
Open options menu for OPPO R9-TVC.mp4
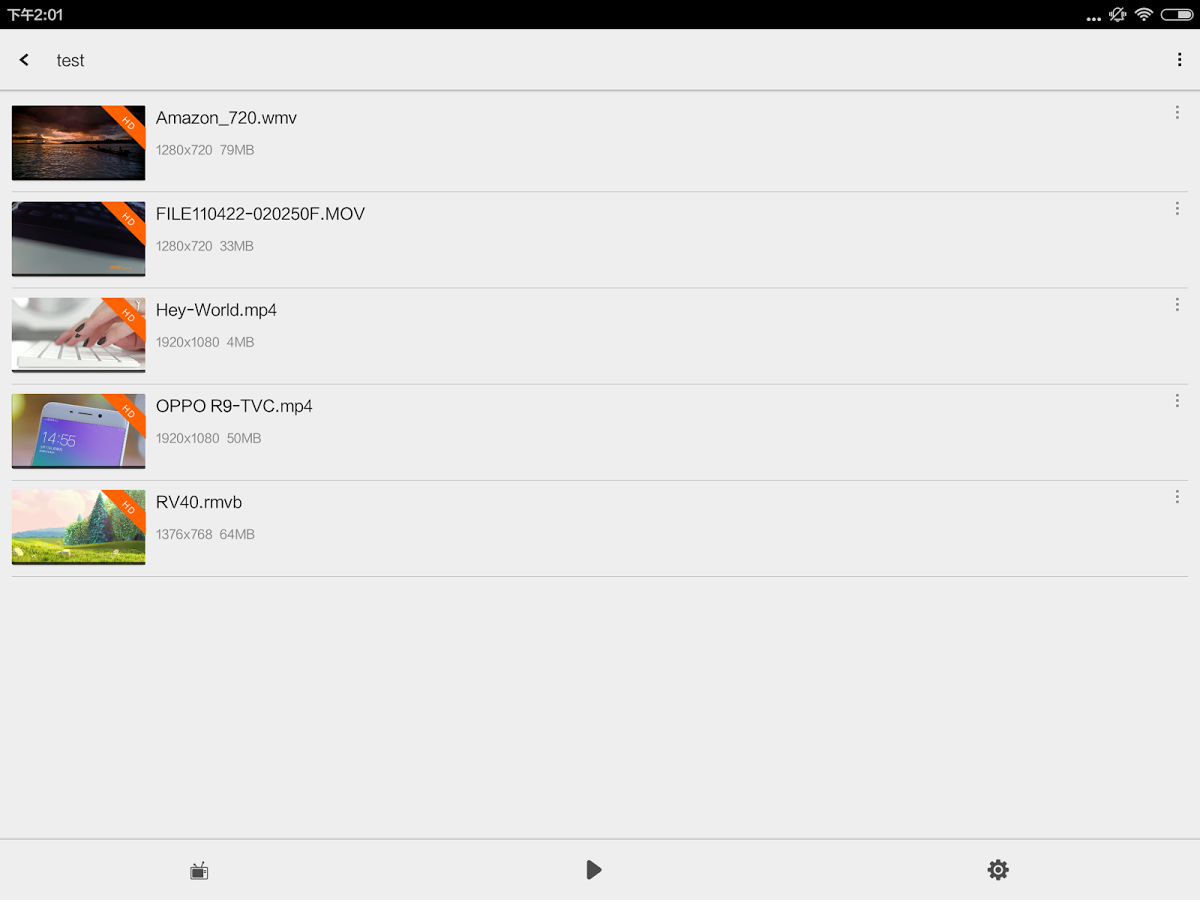pyautogui.click(x=1177, y=401)
